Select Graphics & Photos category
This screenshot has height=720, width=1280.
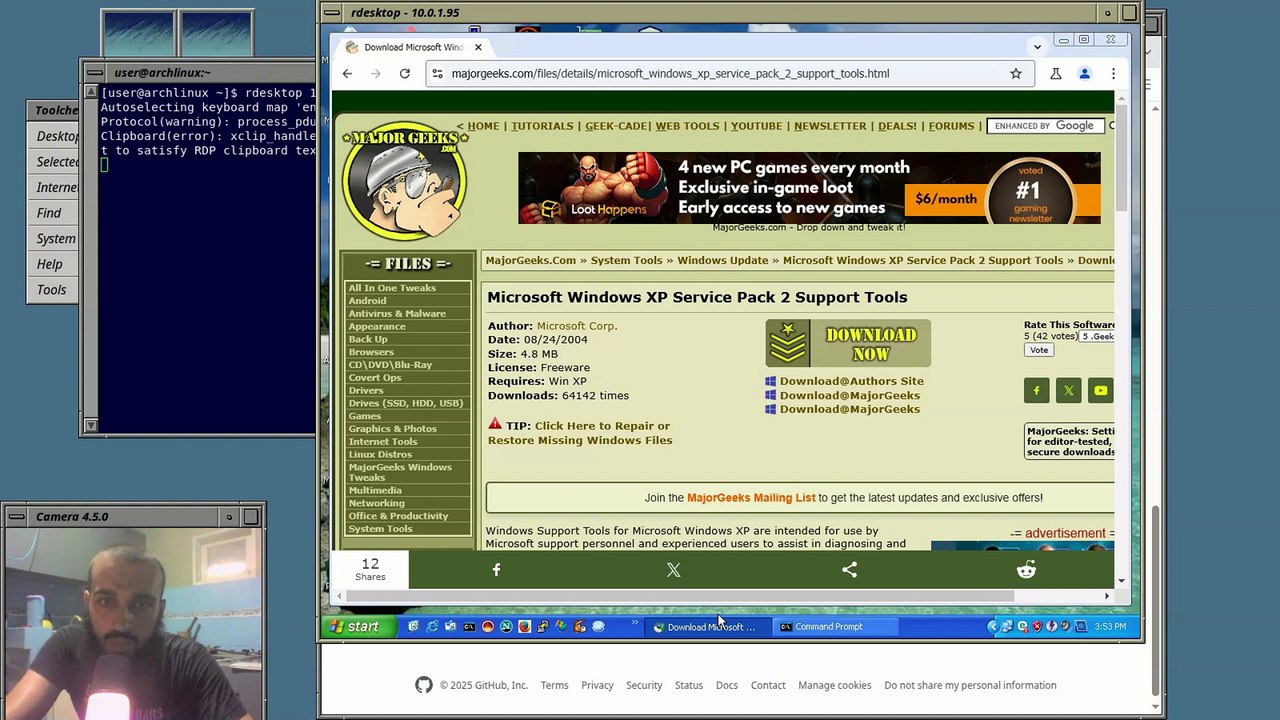(392, 429)
